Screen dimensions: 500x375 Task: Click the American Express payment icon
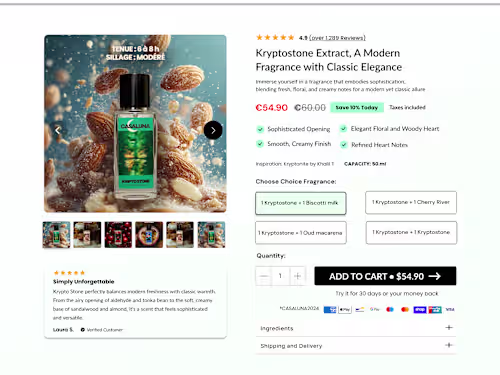point(330,310)
